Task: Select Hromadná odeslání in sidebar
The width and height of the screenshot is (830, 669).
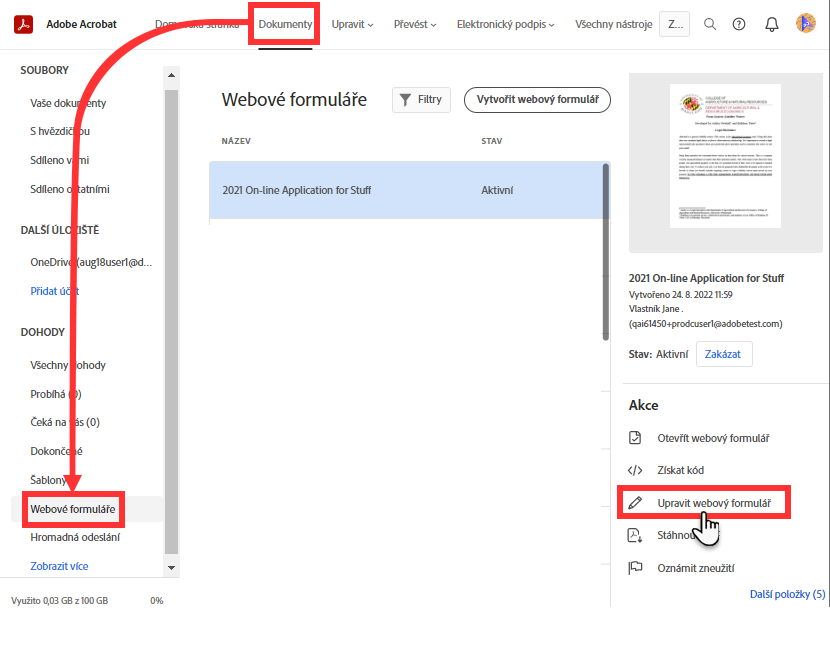Action: pos(75,537)
